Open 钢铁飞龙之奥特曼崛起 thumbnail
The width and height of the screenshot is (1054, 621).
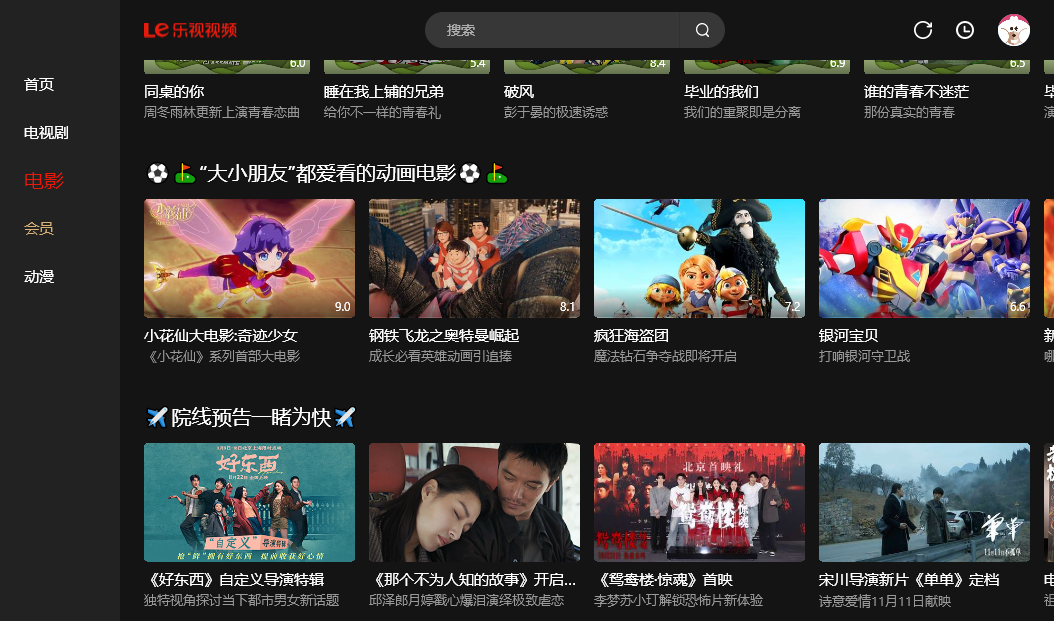pyautogui.click(x=474, y=258)
